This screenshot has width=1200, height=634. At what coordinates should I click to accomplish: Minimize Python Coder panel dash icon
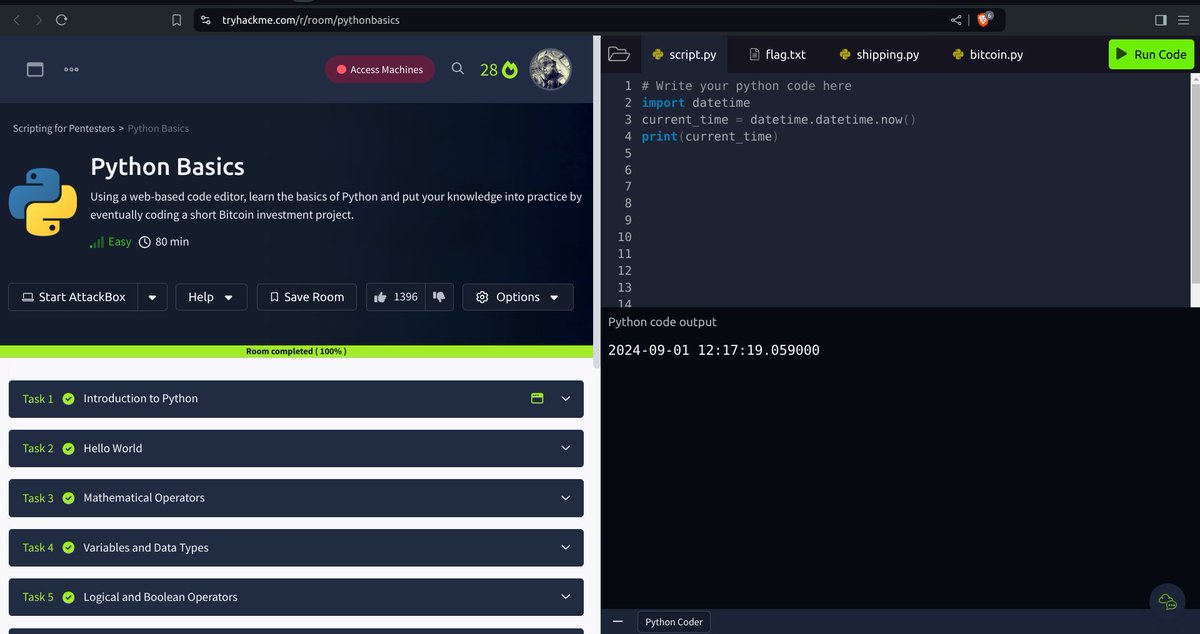(617, 621)
